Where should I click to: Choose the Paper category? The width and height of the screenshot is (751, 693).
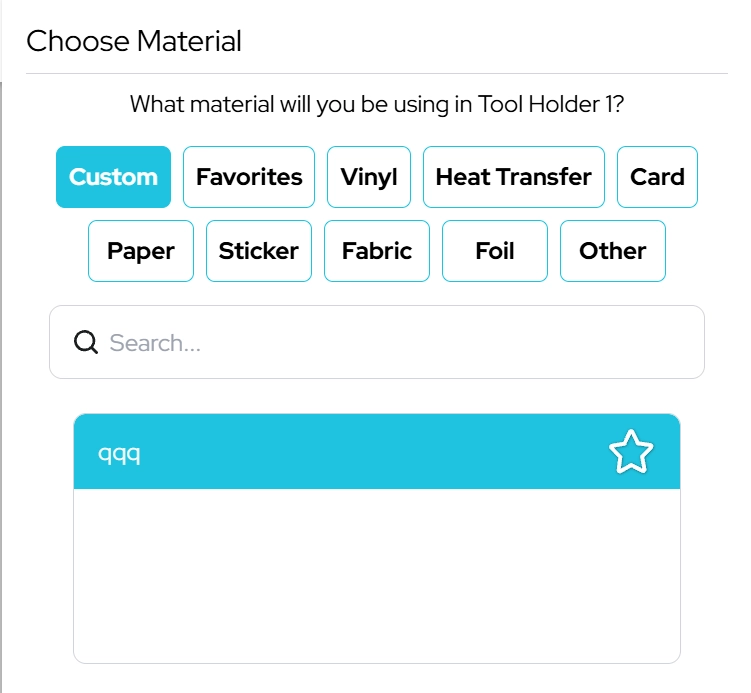[x=141, y=251]
